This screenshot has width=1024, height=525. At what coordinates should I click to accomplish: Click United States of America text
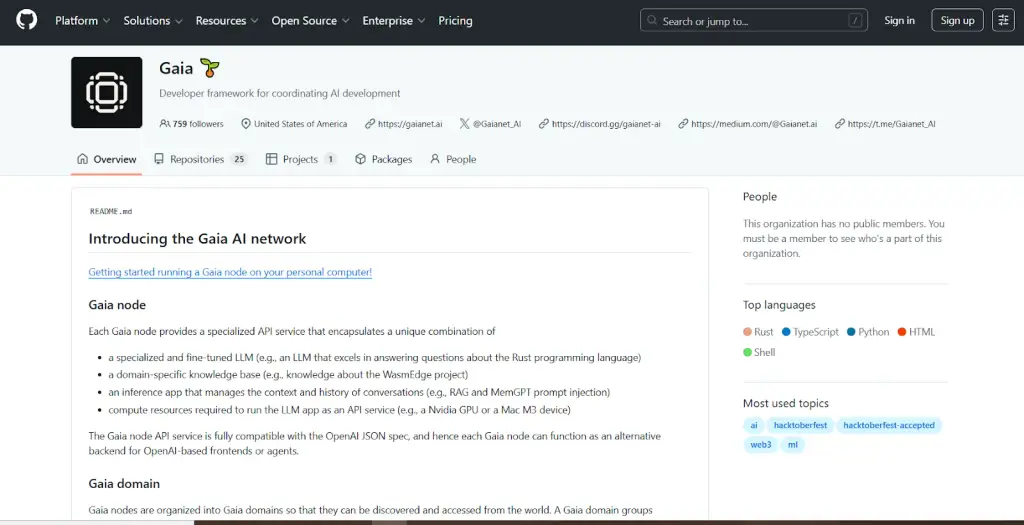(300, 124)
